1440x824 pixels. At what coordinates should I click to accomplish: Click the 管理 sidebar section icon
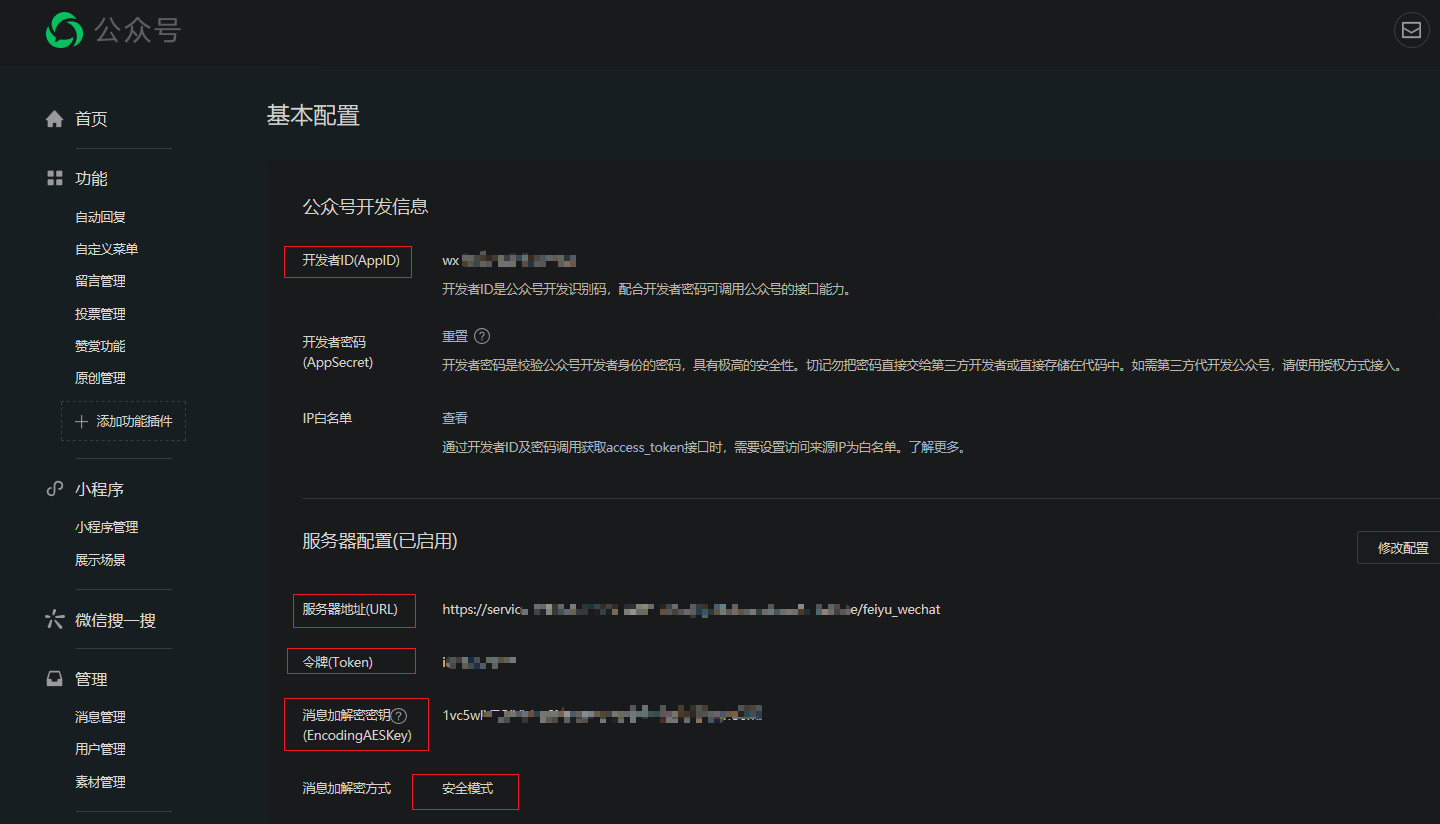54,678
